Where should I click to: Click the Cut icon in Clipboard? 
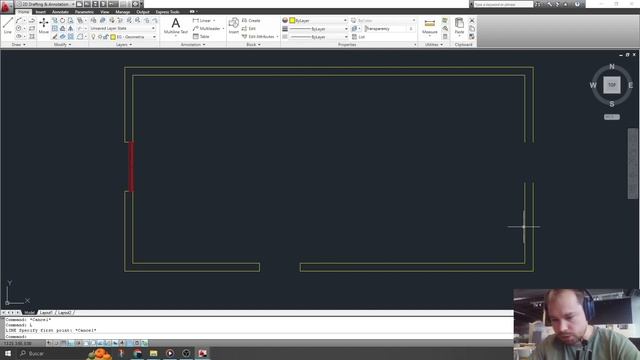472,20
